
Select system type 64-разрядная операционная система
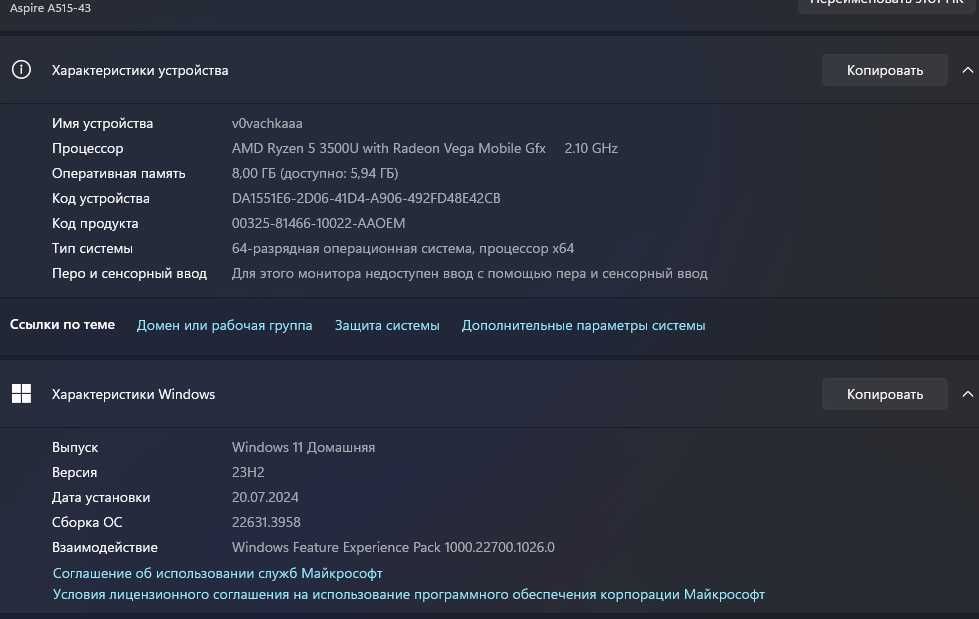tap(403, 248)
